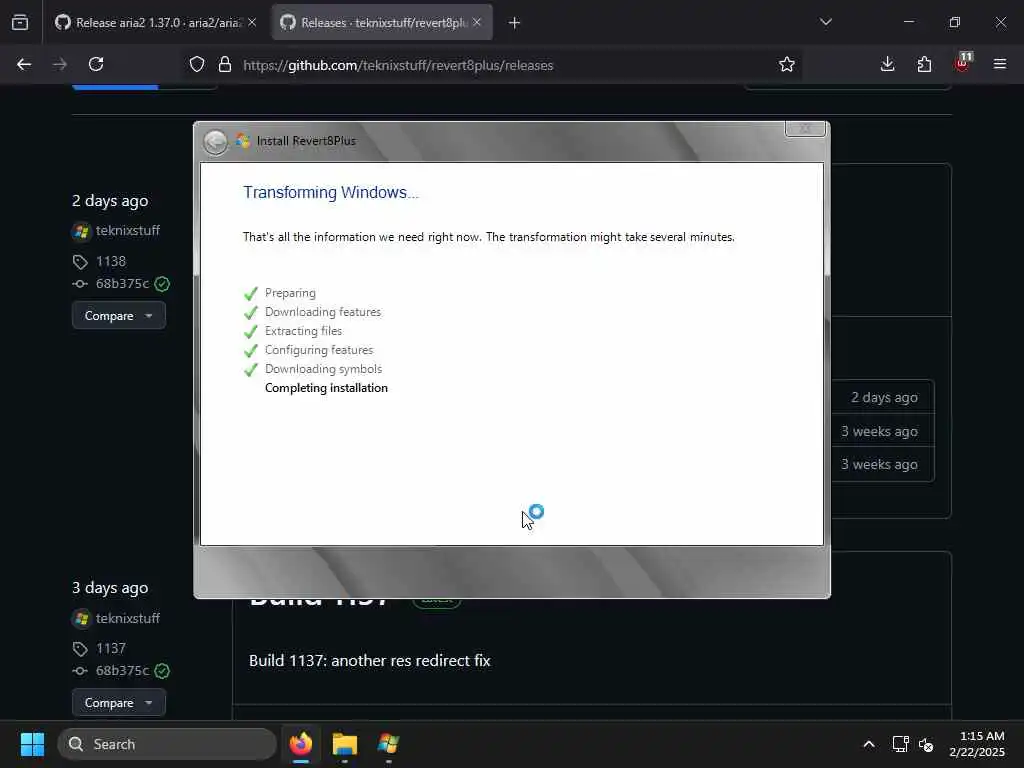Open commit 68b375c for build 1138
This screenshot has height=768, width=1024.
[122, 284]
